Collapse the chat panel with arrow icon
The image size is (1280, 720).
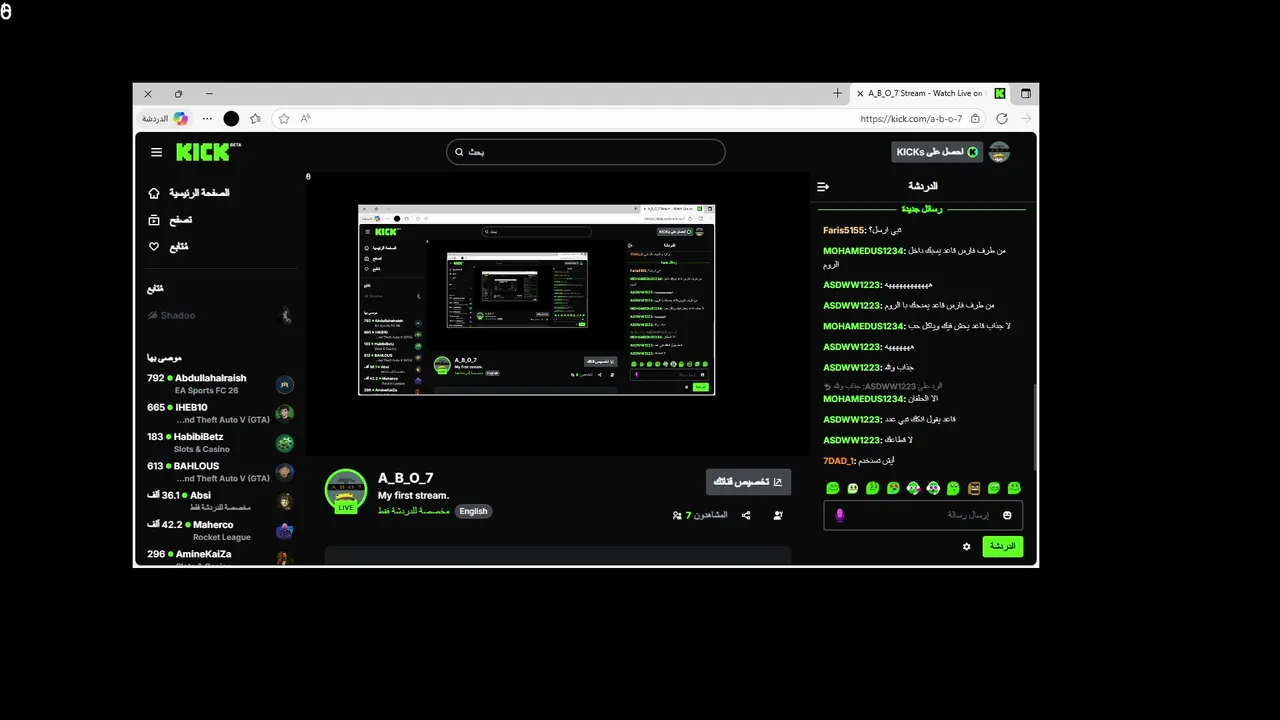823,187
